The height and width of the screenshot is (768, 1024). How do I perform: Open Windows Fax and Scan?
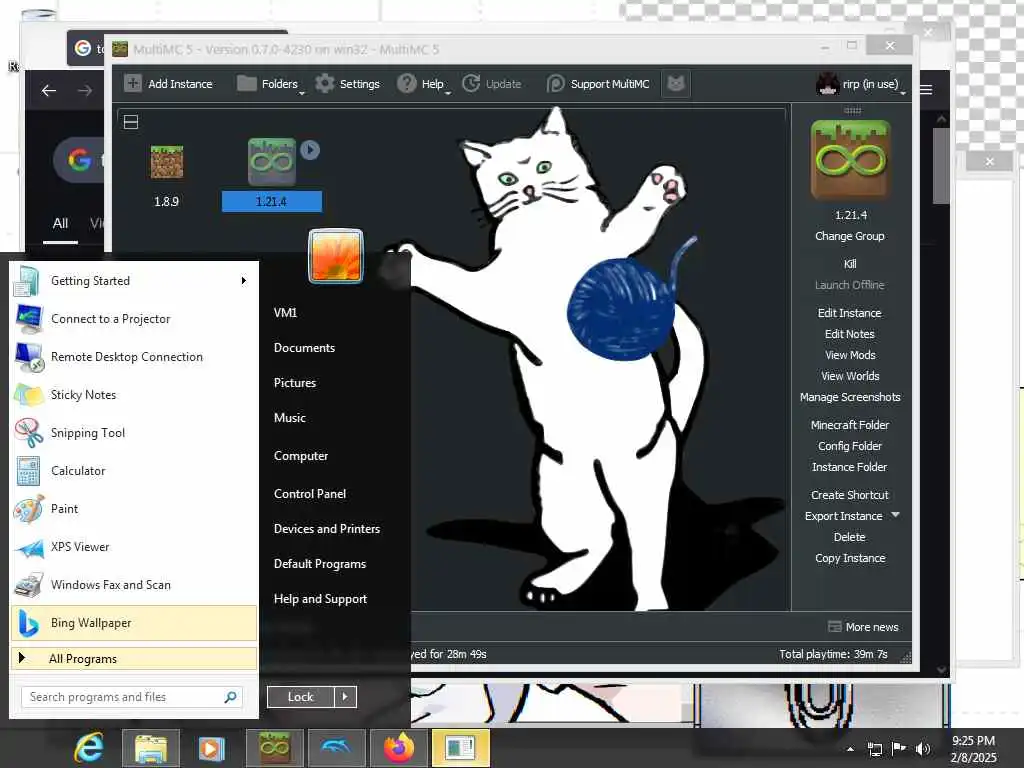click(x=134, y=584)
